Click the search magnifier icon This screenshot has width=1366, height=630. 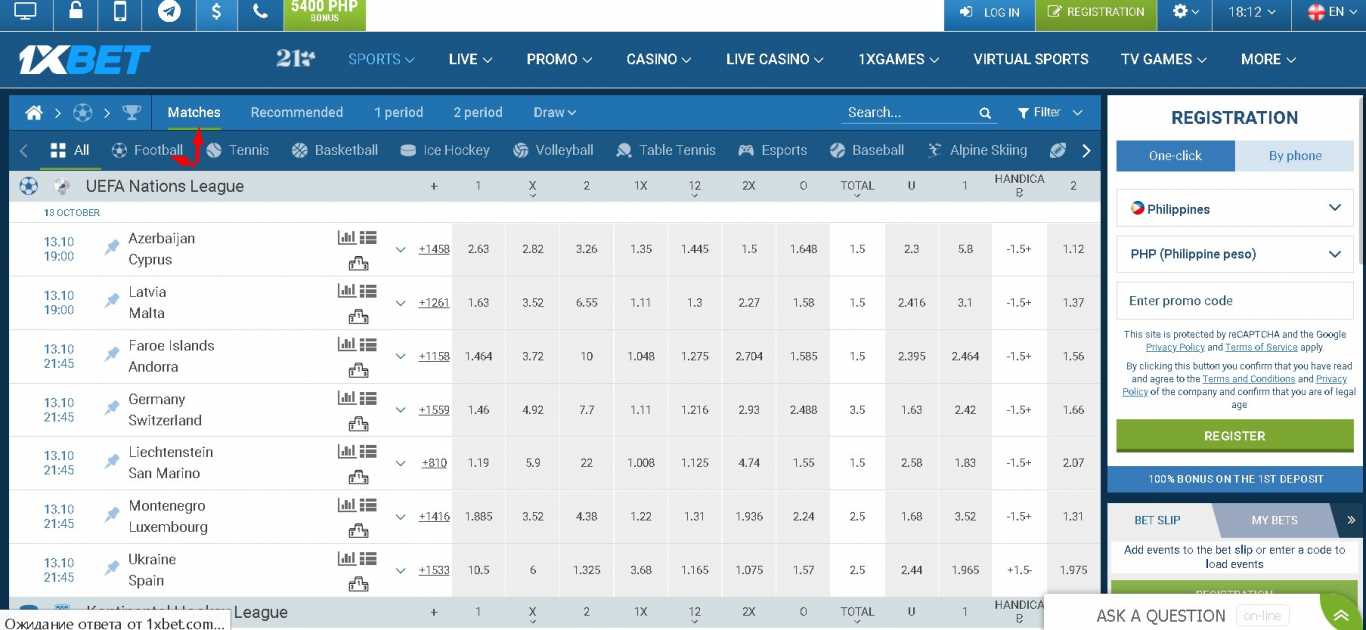pyautogui.click(x=985, y=113)
